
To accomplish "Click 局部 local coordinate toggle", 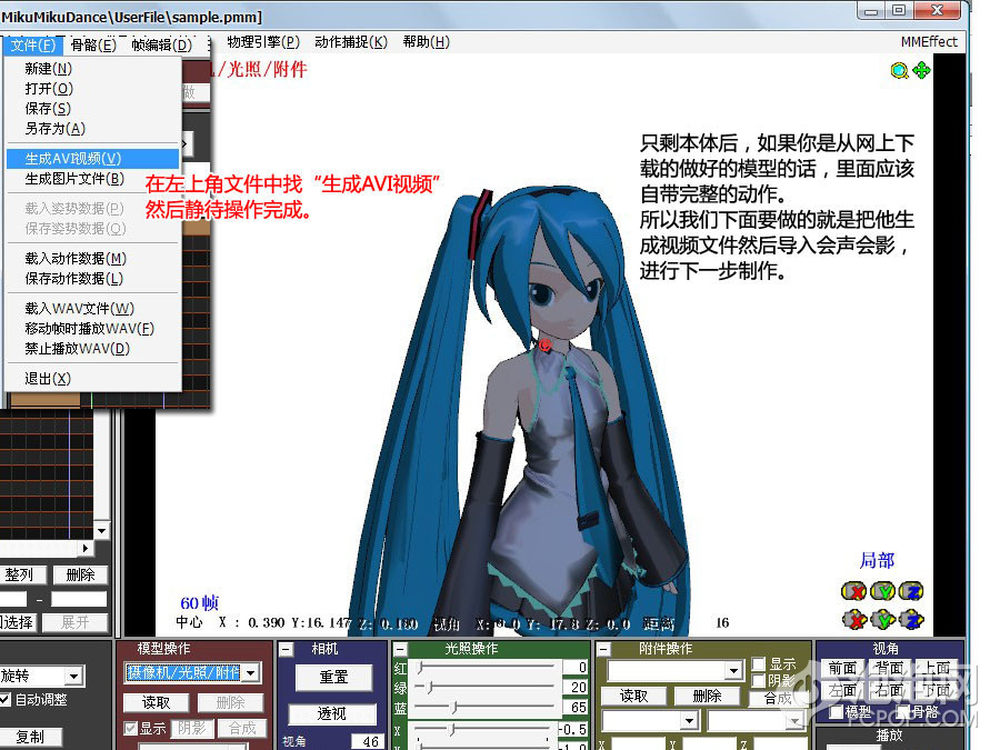I will point(877,561).
